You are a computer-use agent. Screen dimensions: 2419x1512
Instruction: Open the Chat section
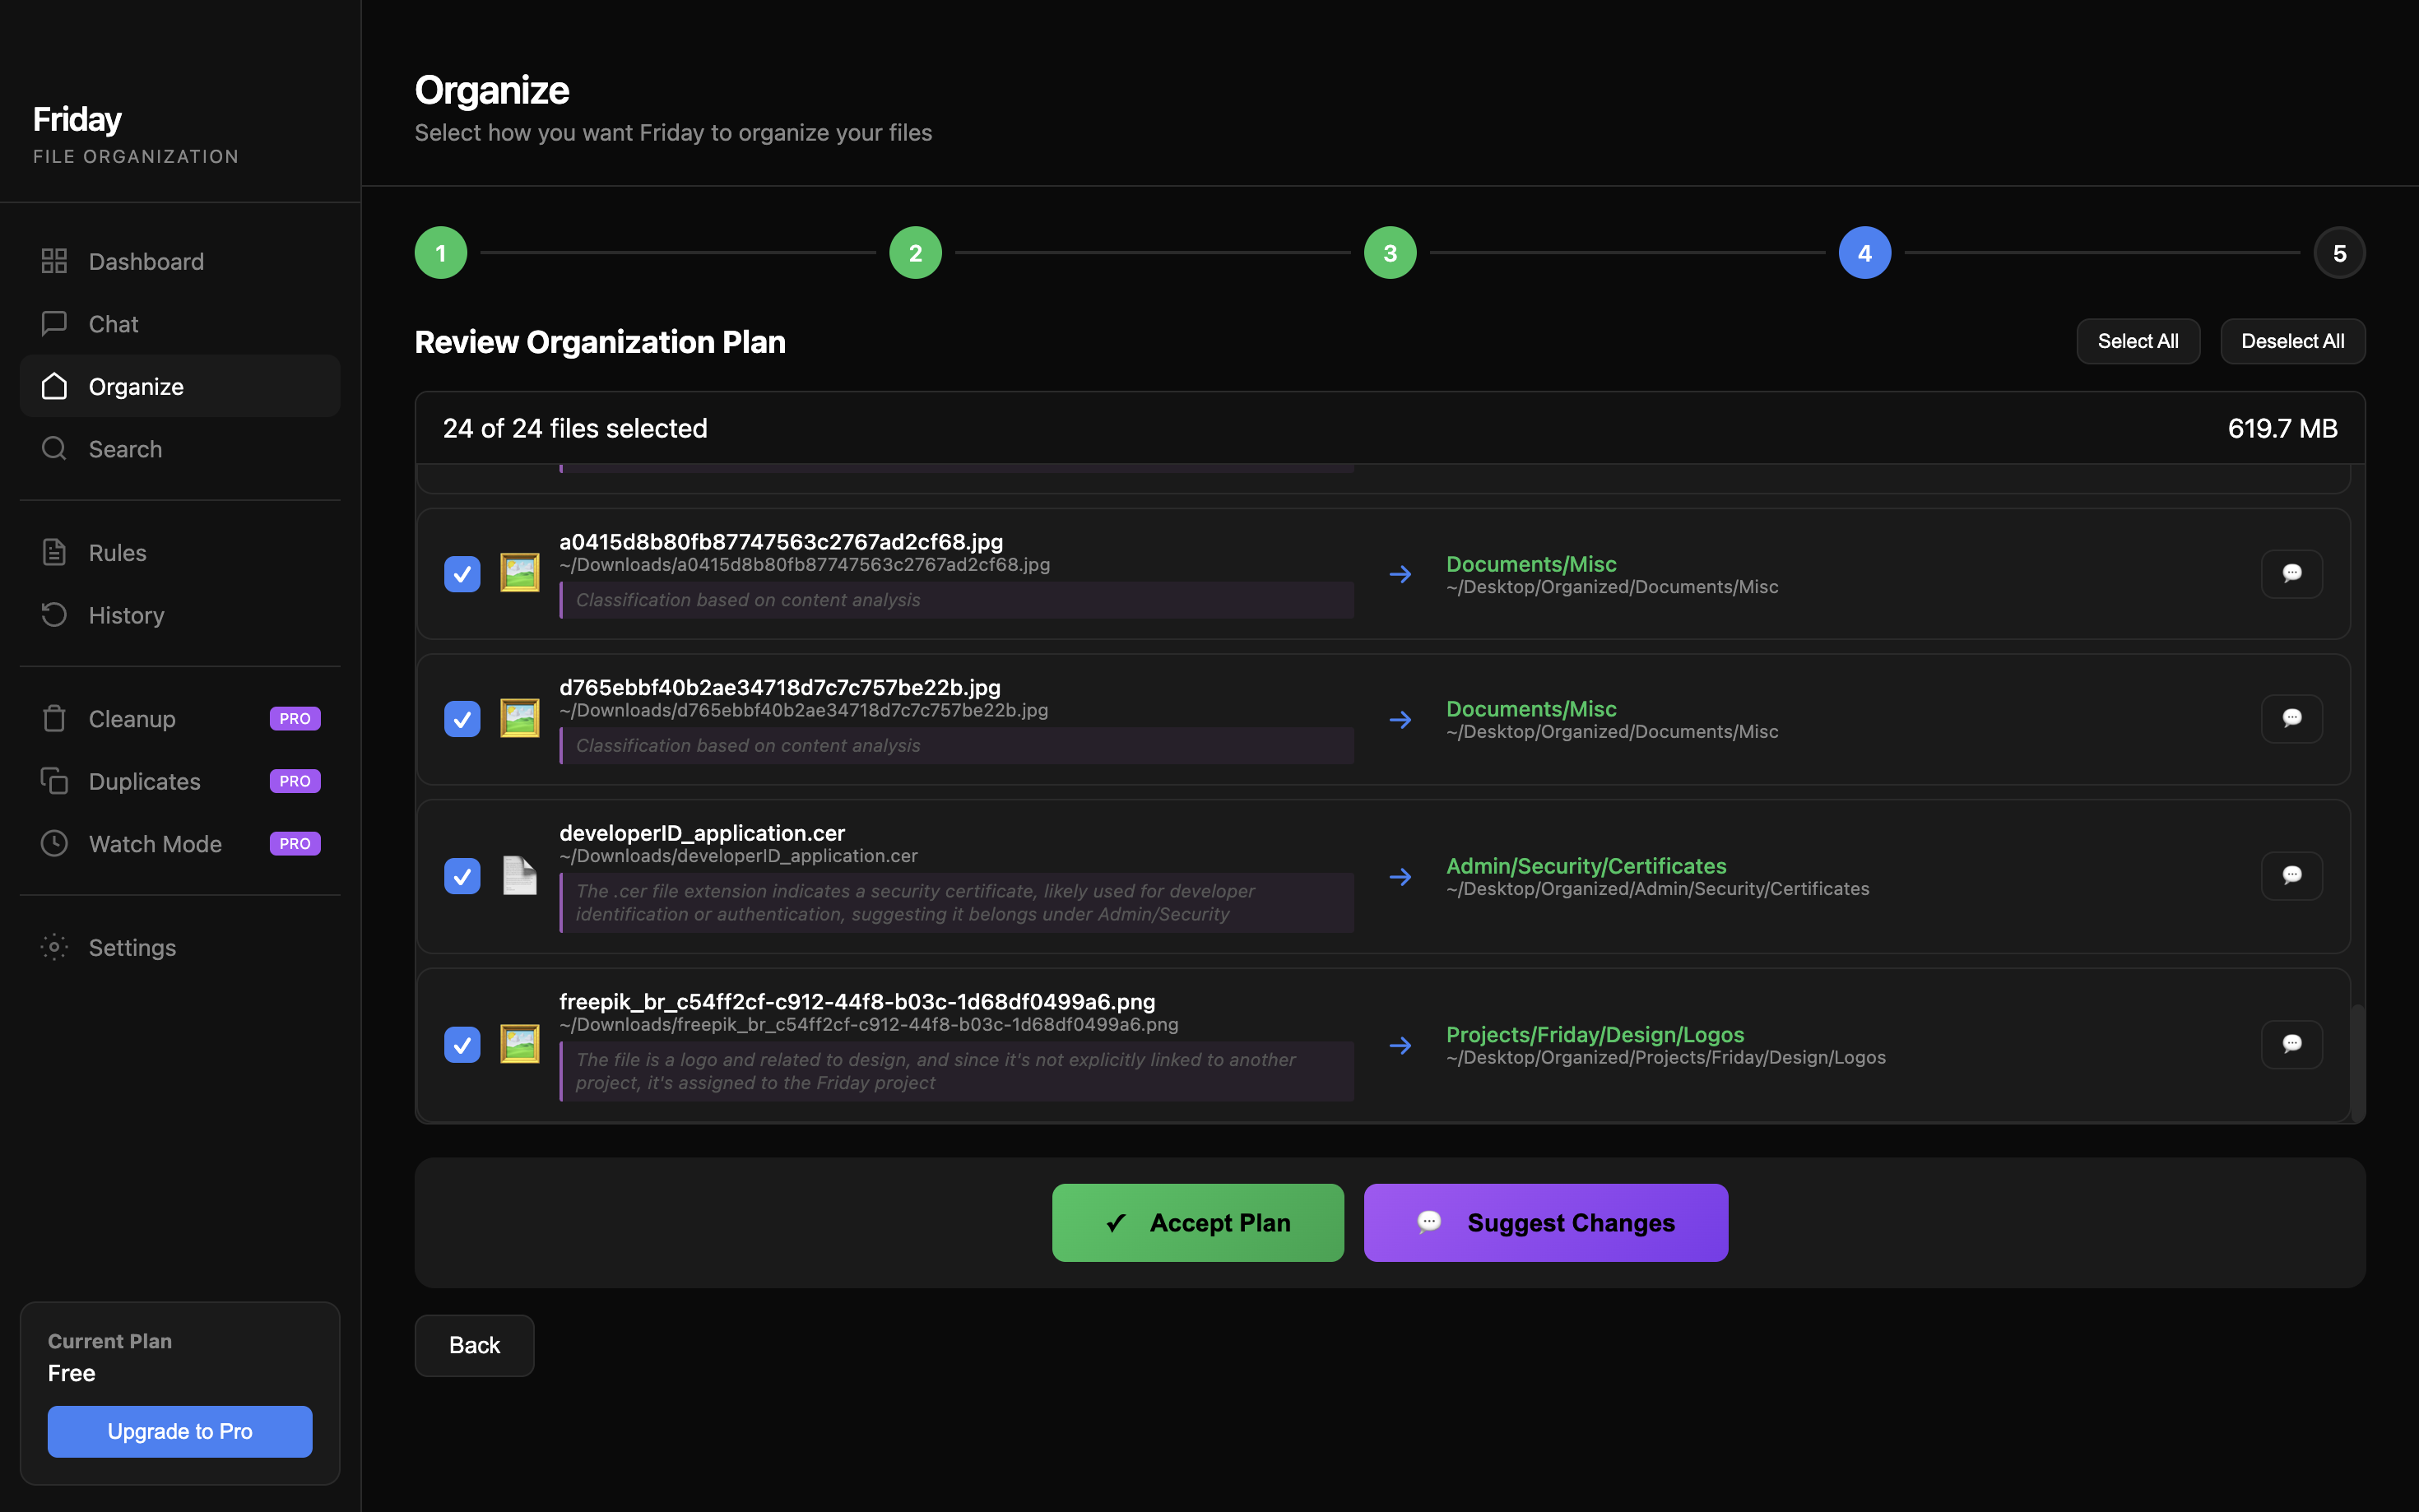pos(113,324)
